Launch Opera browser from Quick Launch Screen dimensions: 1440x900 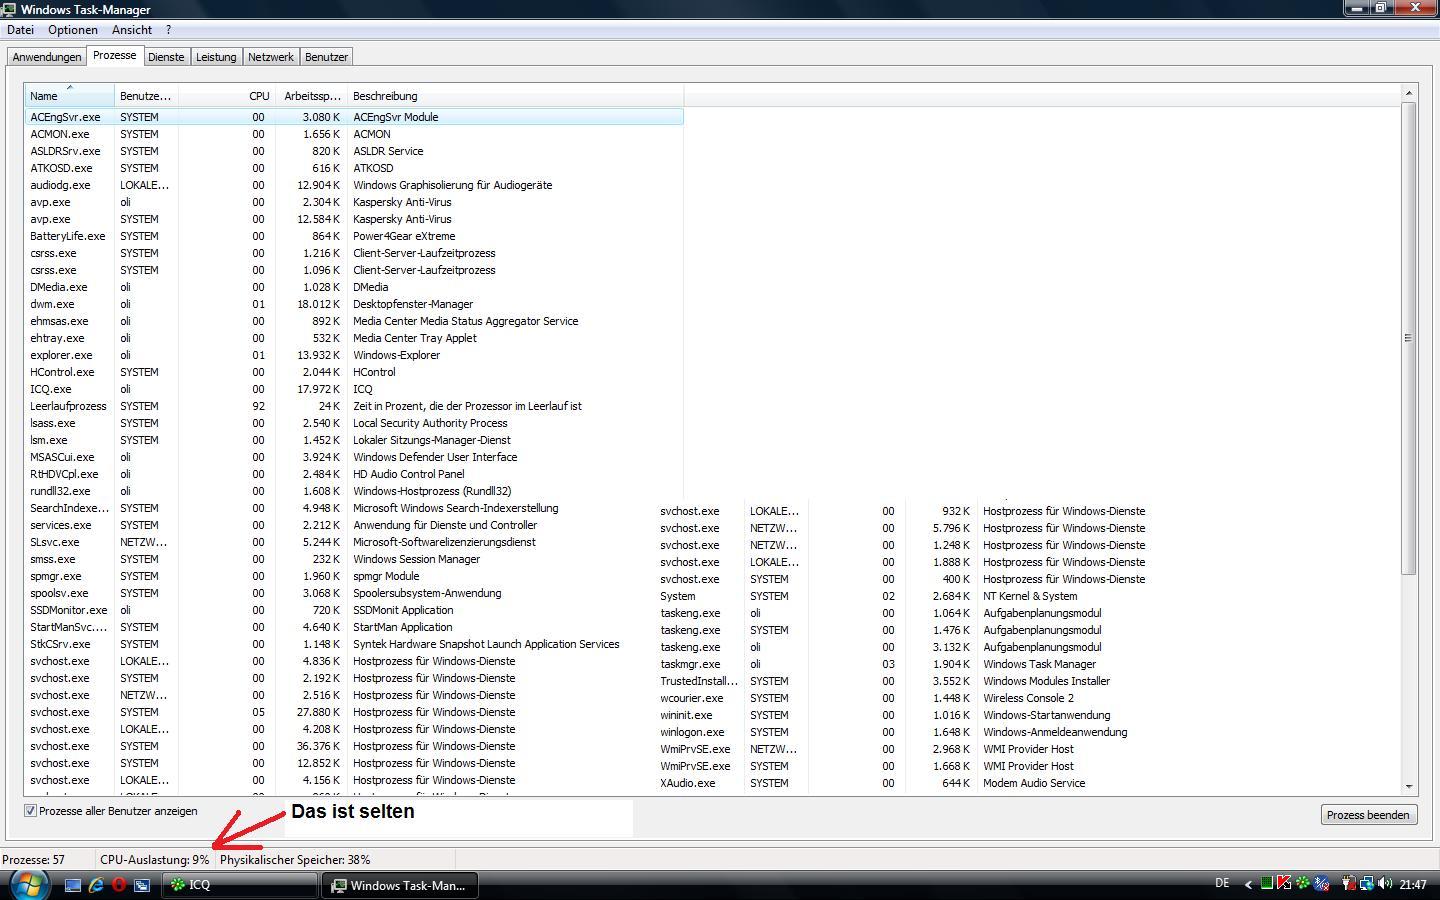click(x=119, y=885)
